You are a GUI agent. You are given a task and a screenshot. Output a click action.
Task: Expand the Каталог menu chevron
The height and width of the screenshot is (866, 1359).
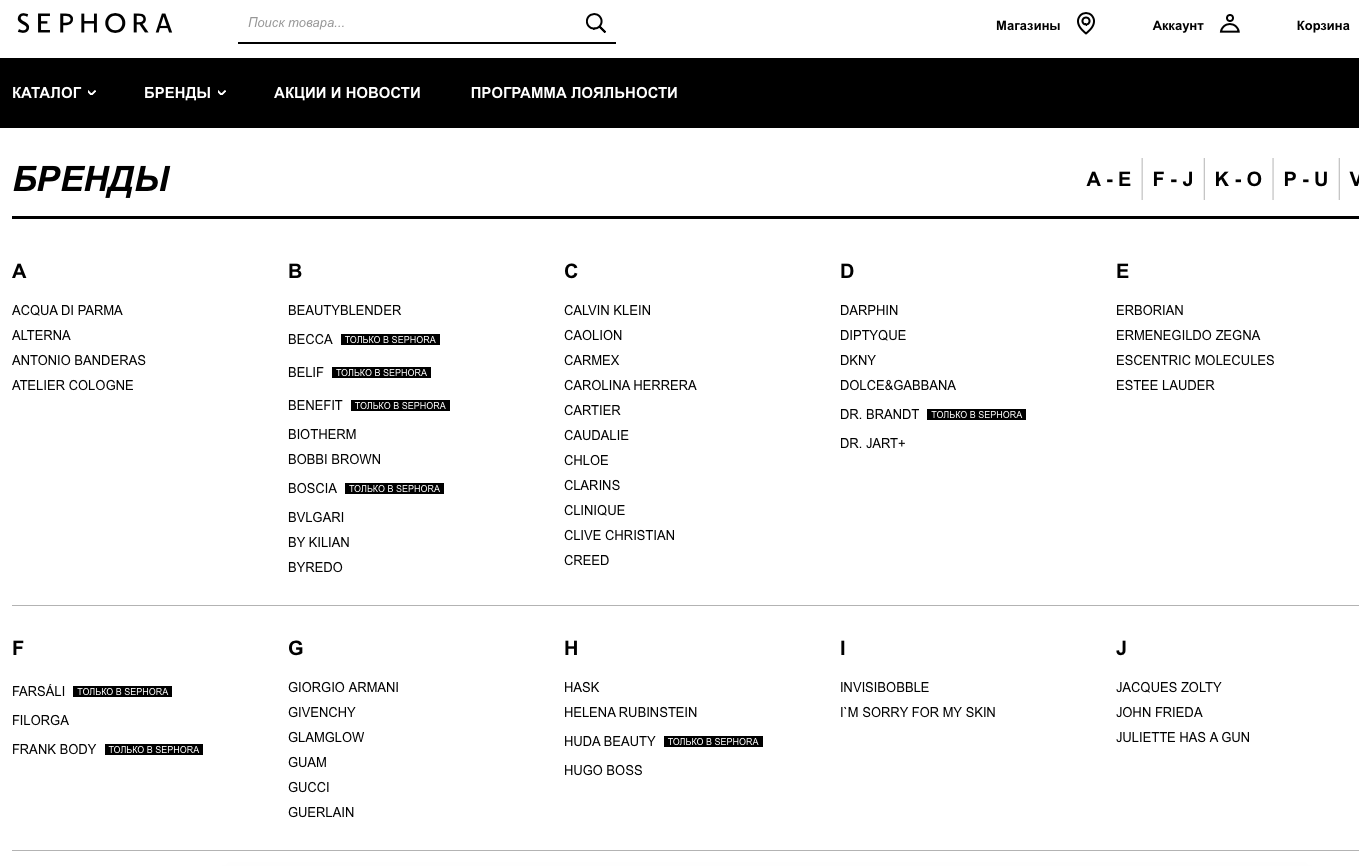(92, 93)
